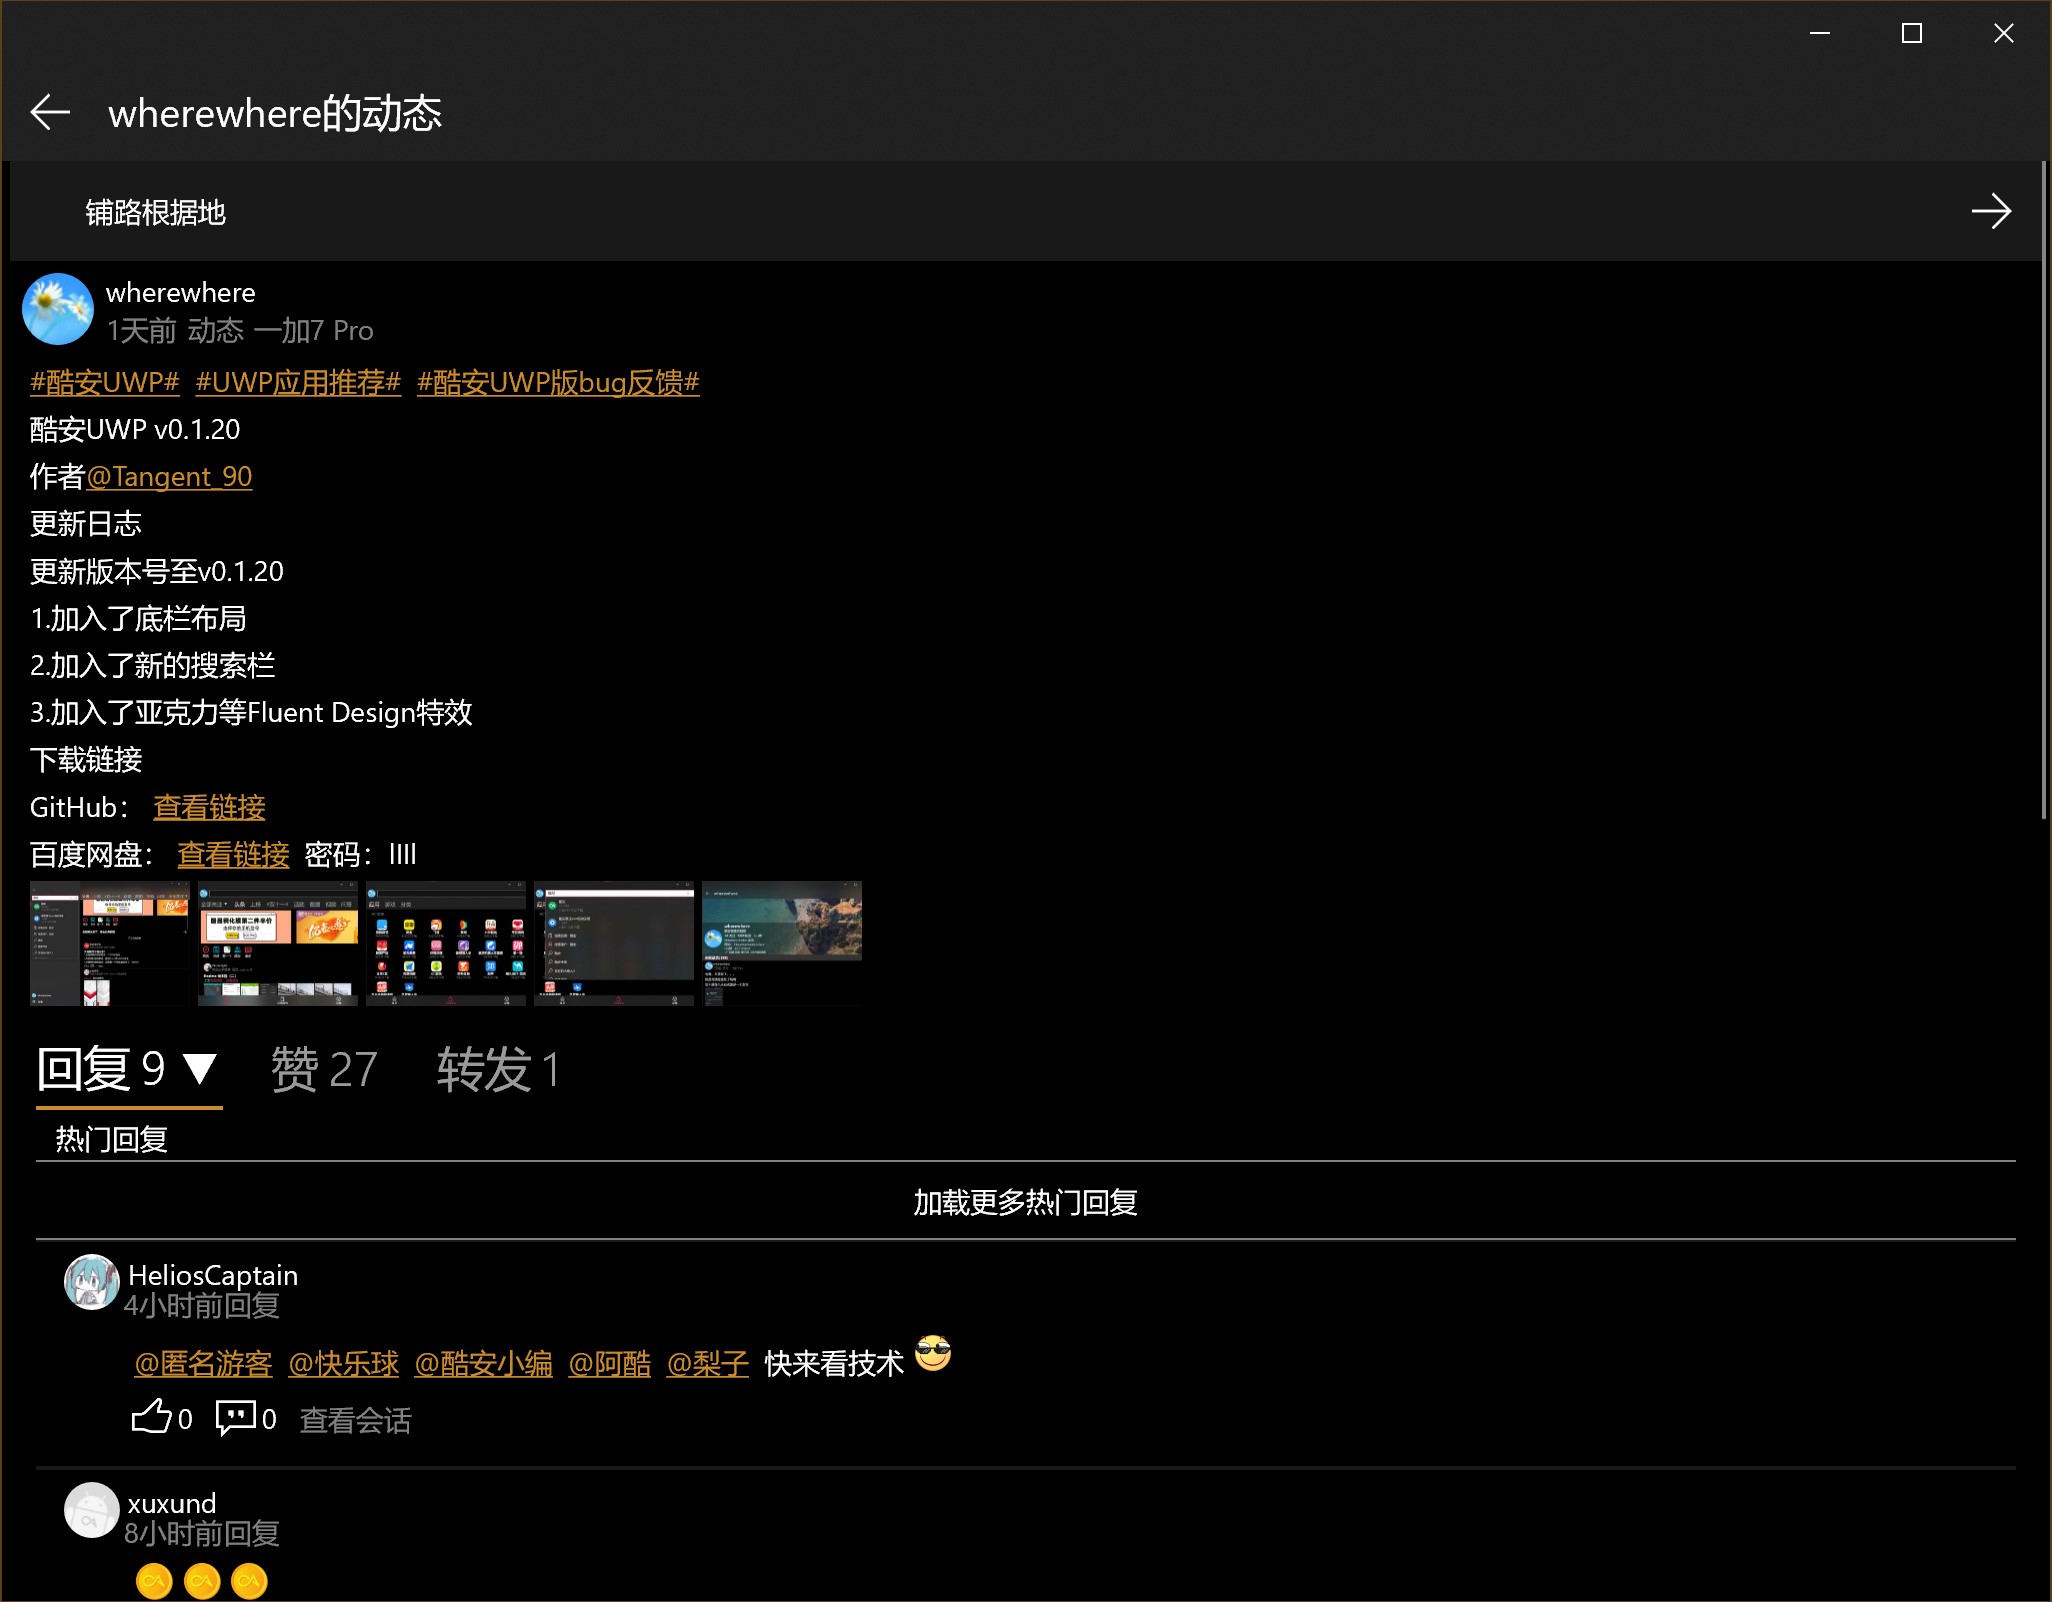Like HeliosCaptain's reply with thumbs-up icon
This screenshot has height=1602, width=2052.
[x=151, y=1417]
